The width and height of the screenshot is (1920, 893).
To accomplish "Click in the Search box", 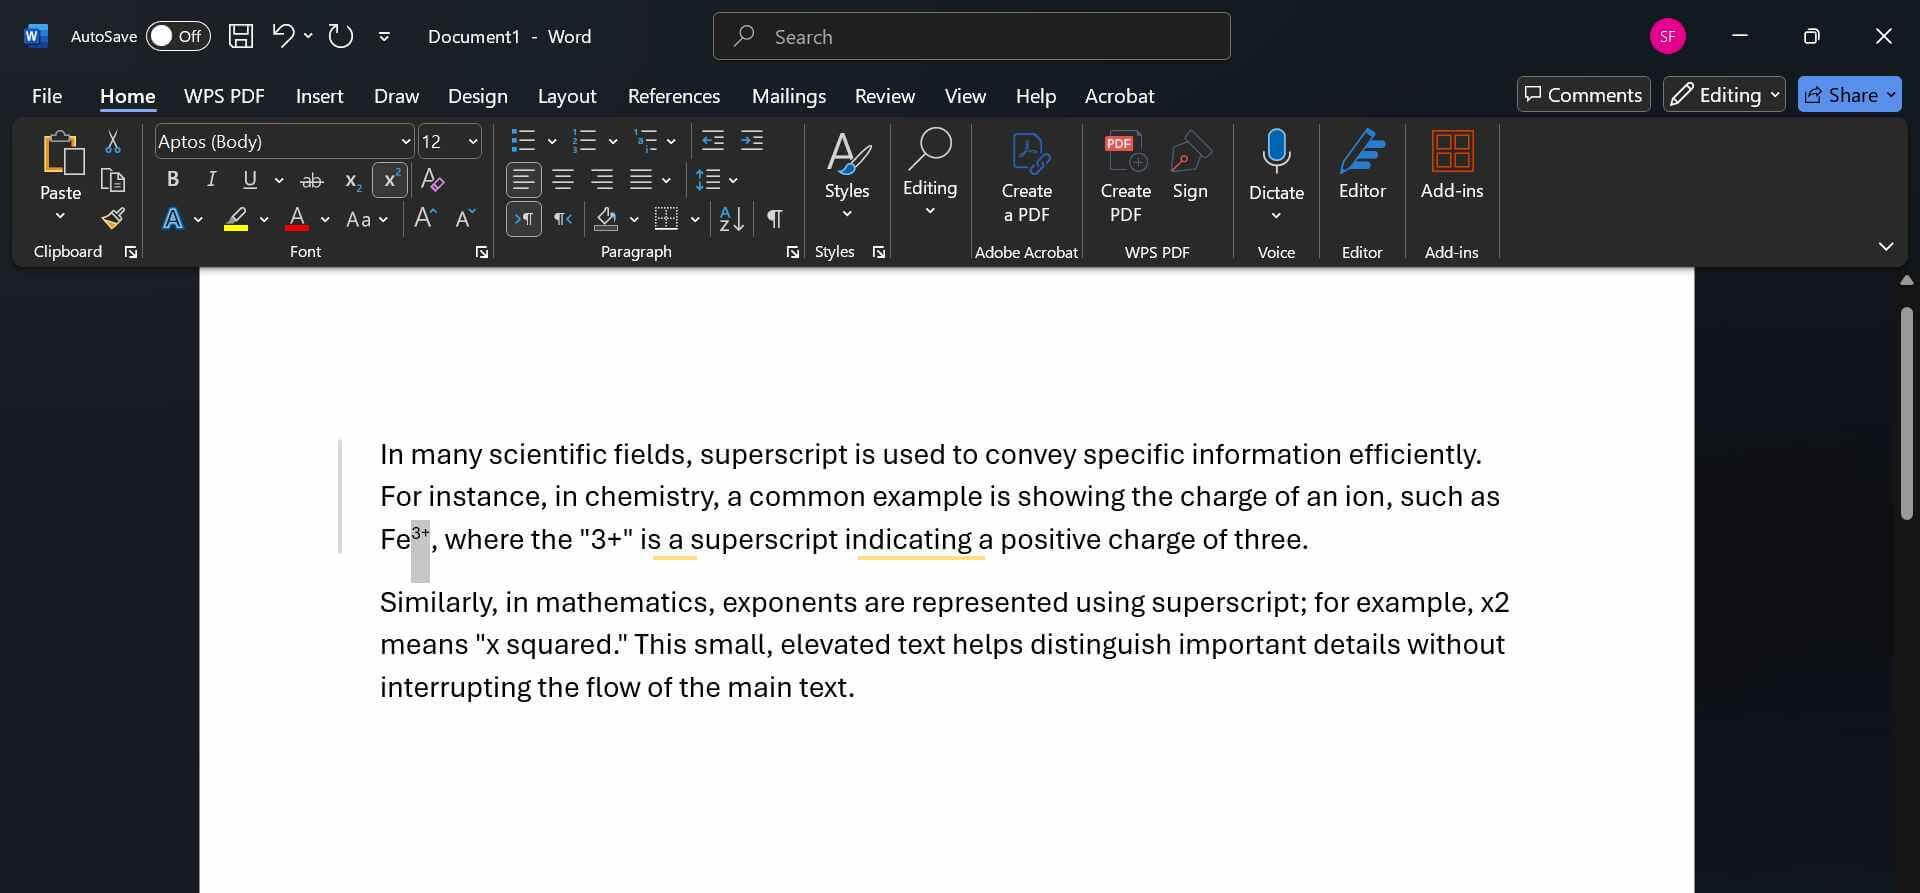I will 971,37.
